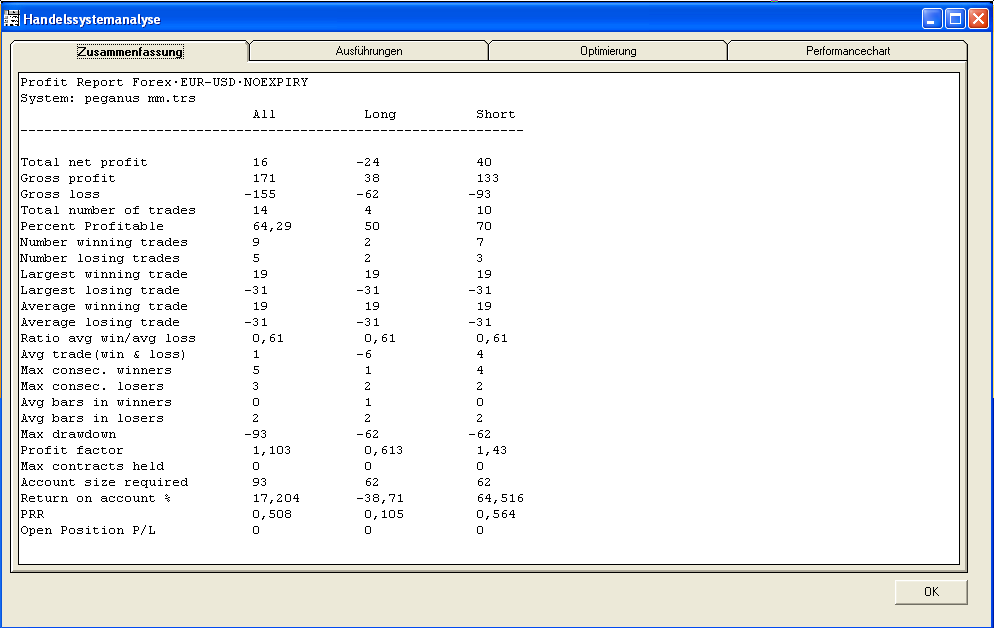
Task: Click the Profit factor Short value 1,43
Action: pos(492,450)
